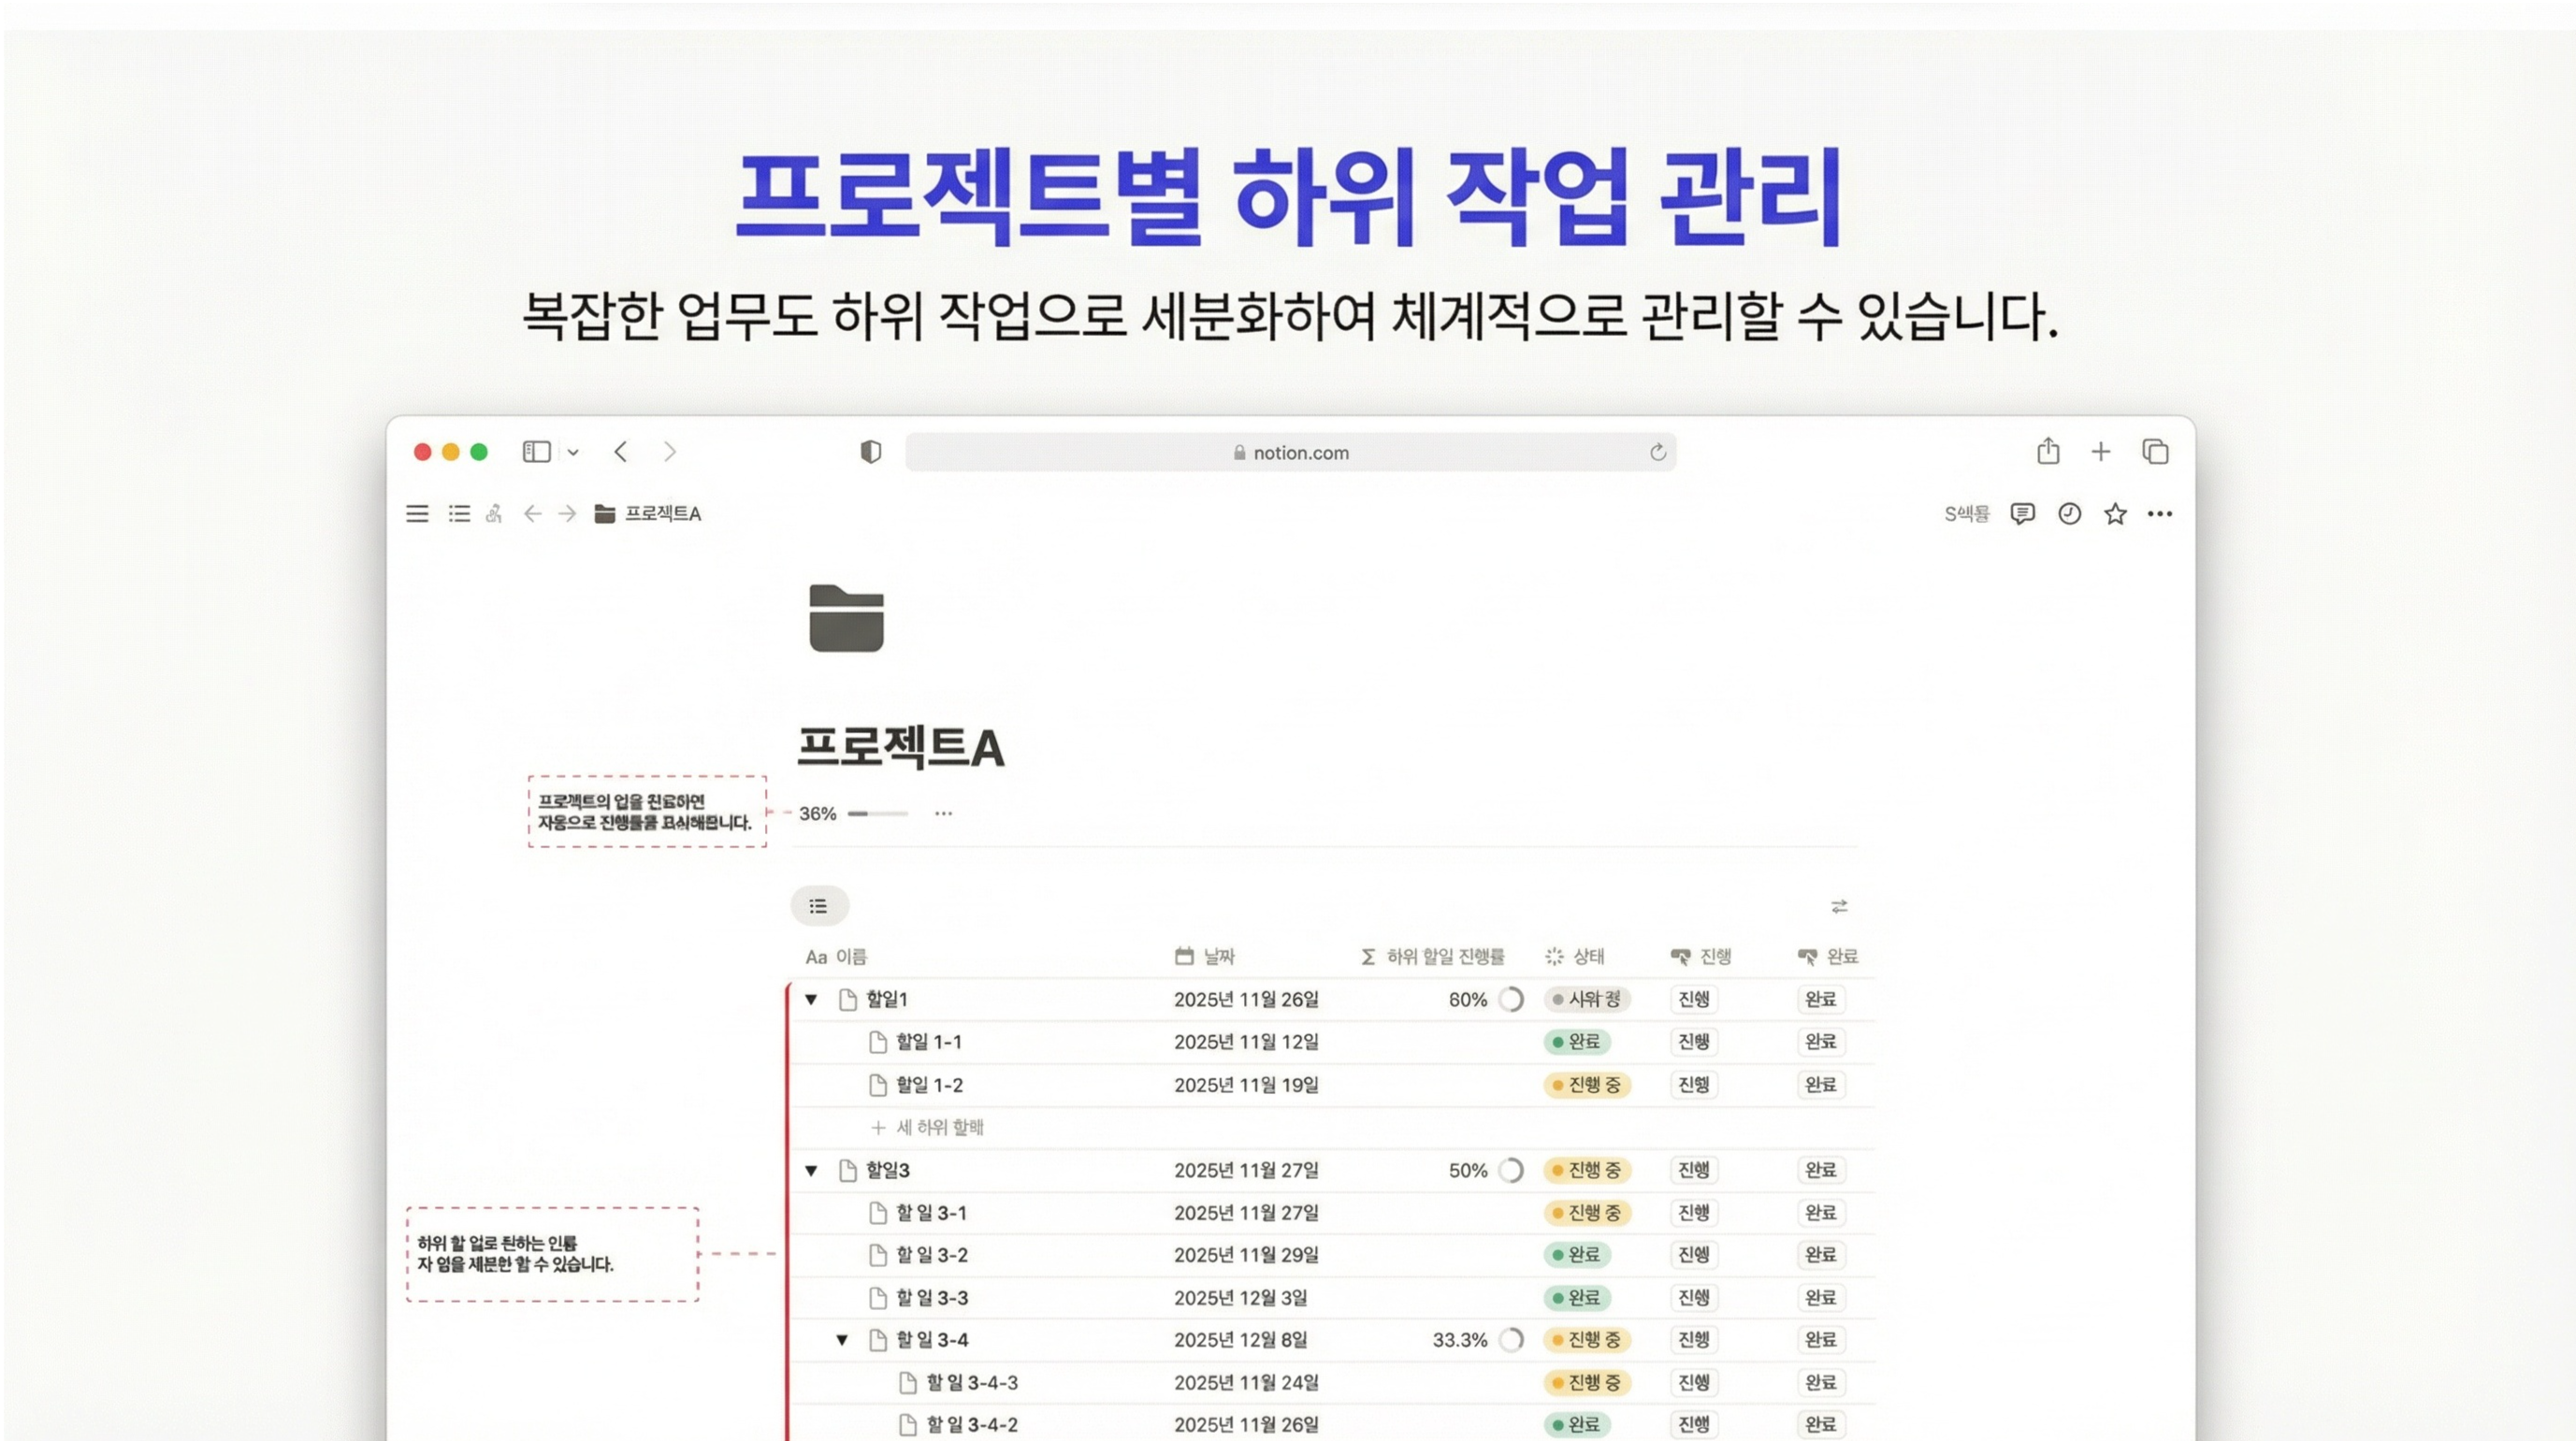The image size is (2576, 1441).
Task: Click the 완료 button on 할일3 row
Action: (x=1820, y=1170)
